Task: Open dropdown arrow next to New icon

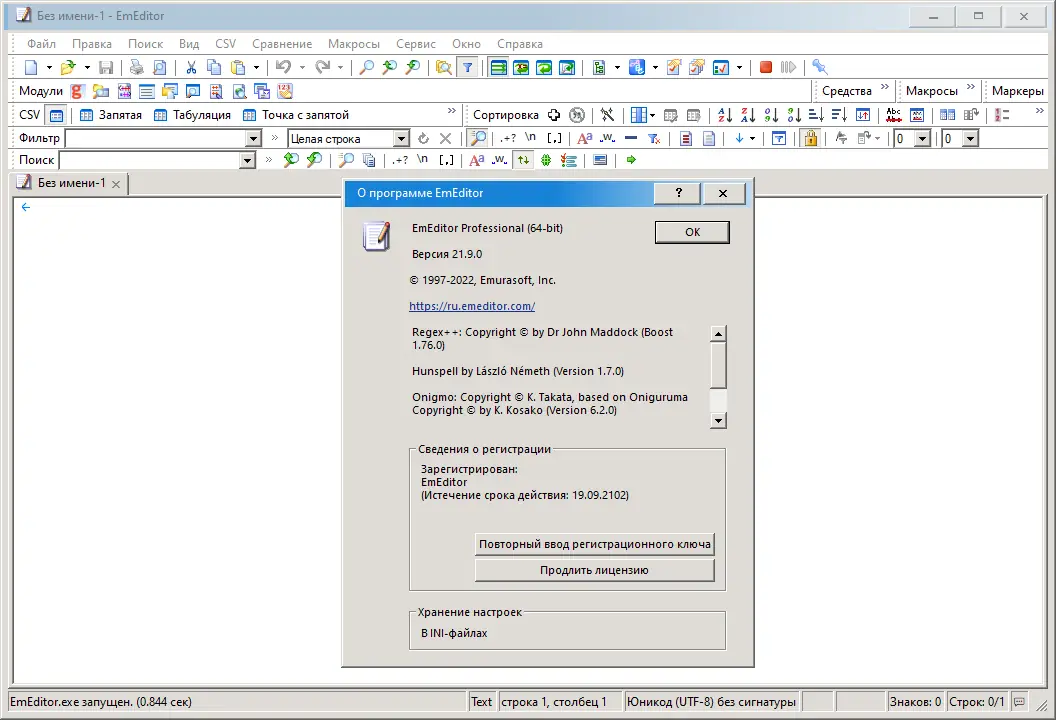Action: click(x=48, y=67)
